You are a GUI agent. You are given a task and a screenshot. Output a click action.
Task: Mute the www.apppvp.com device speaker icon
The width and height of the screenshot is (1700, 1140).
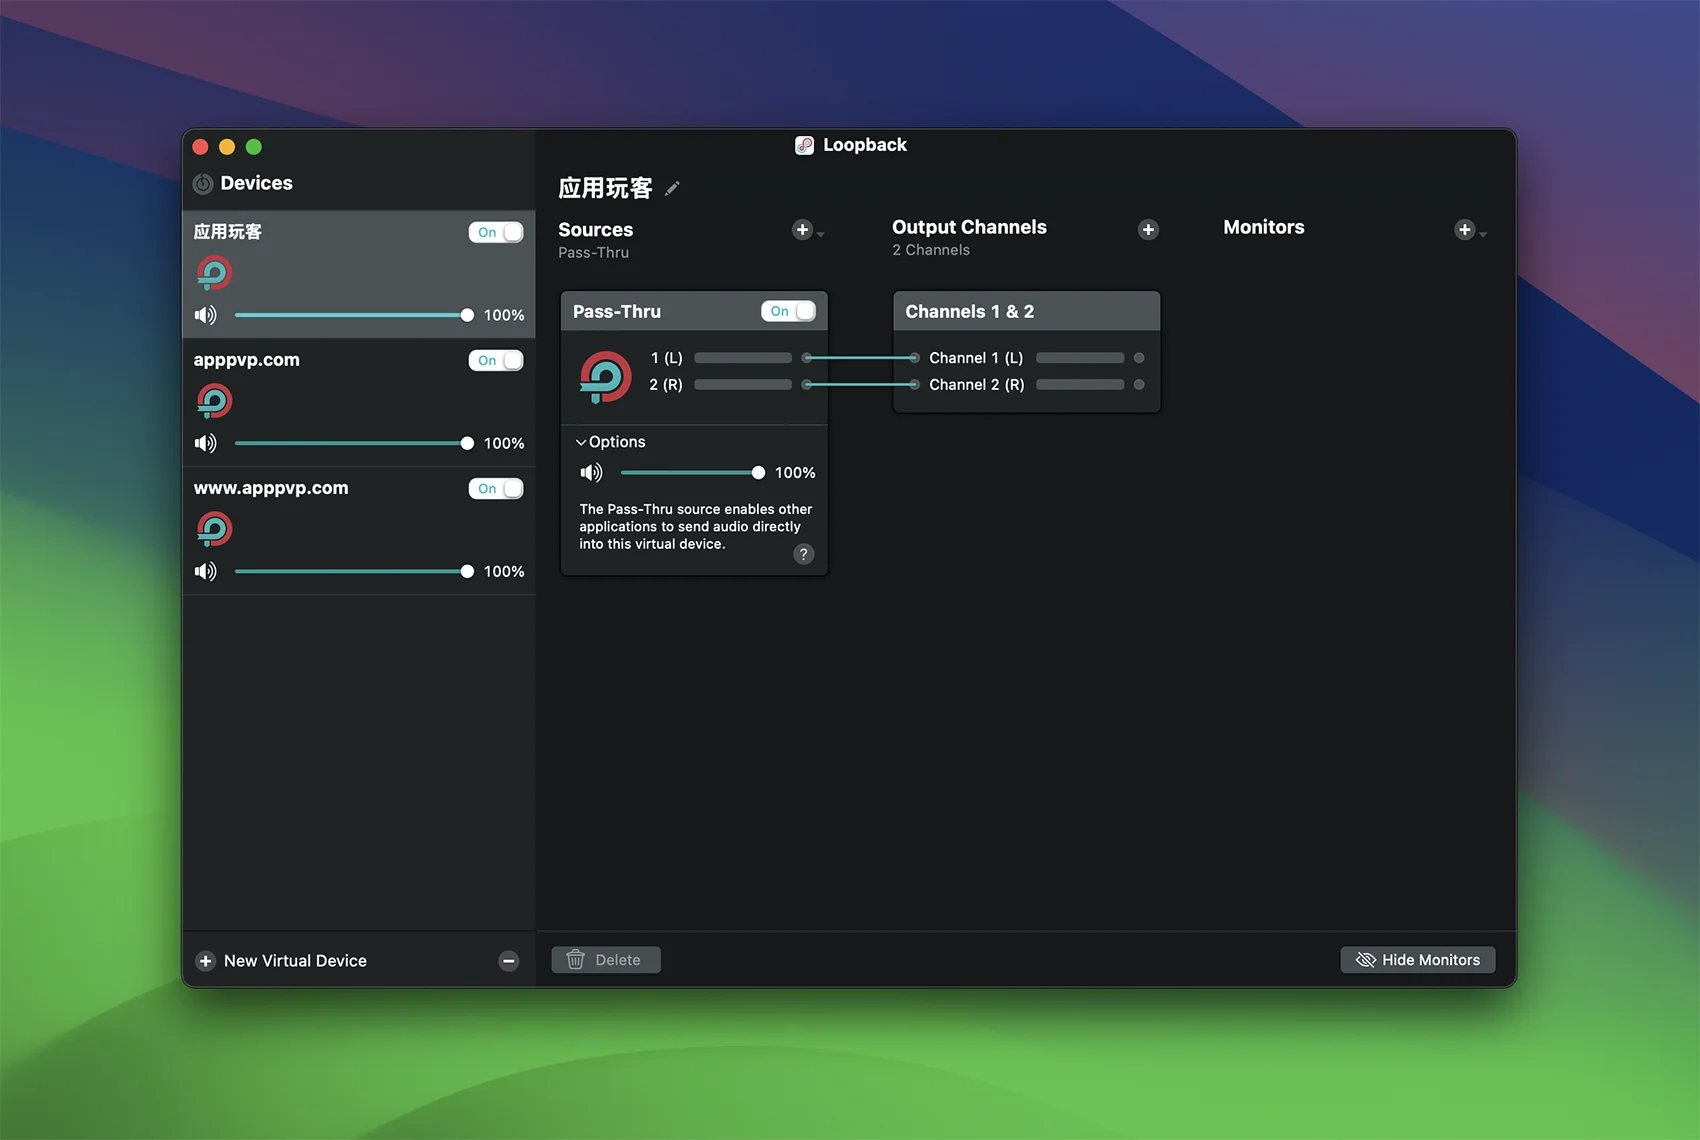[205, 571]
